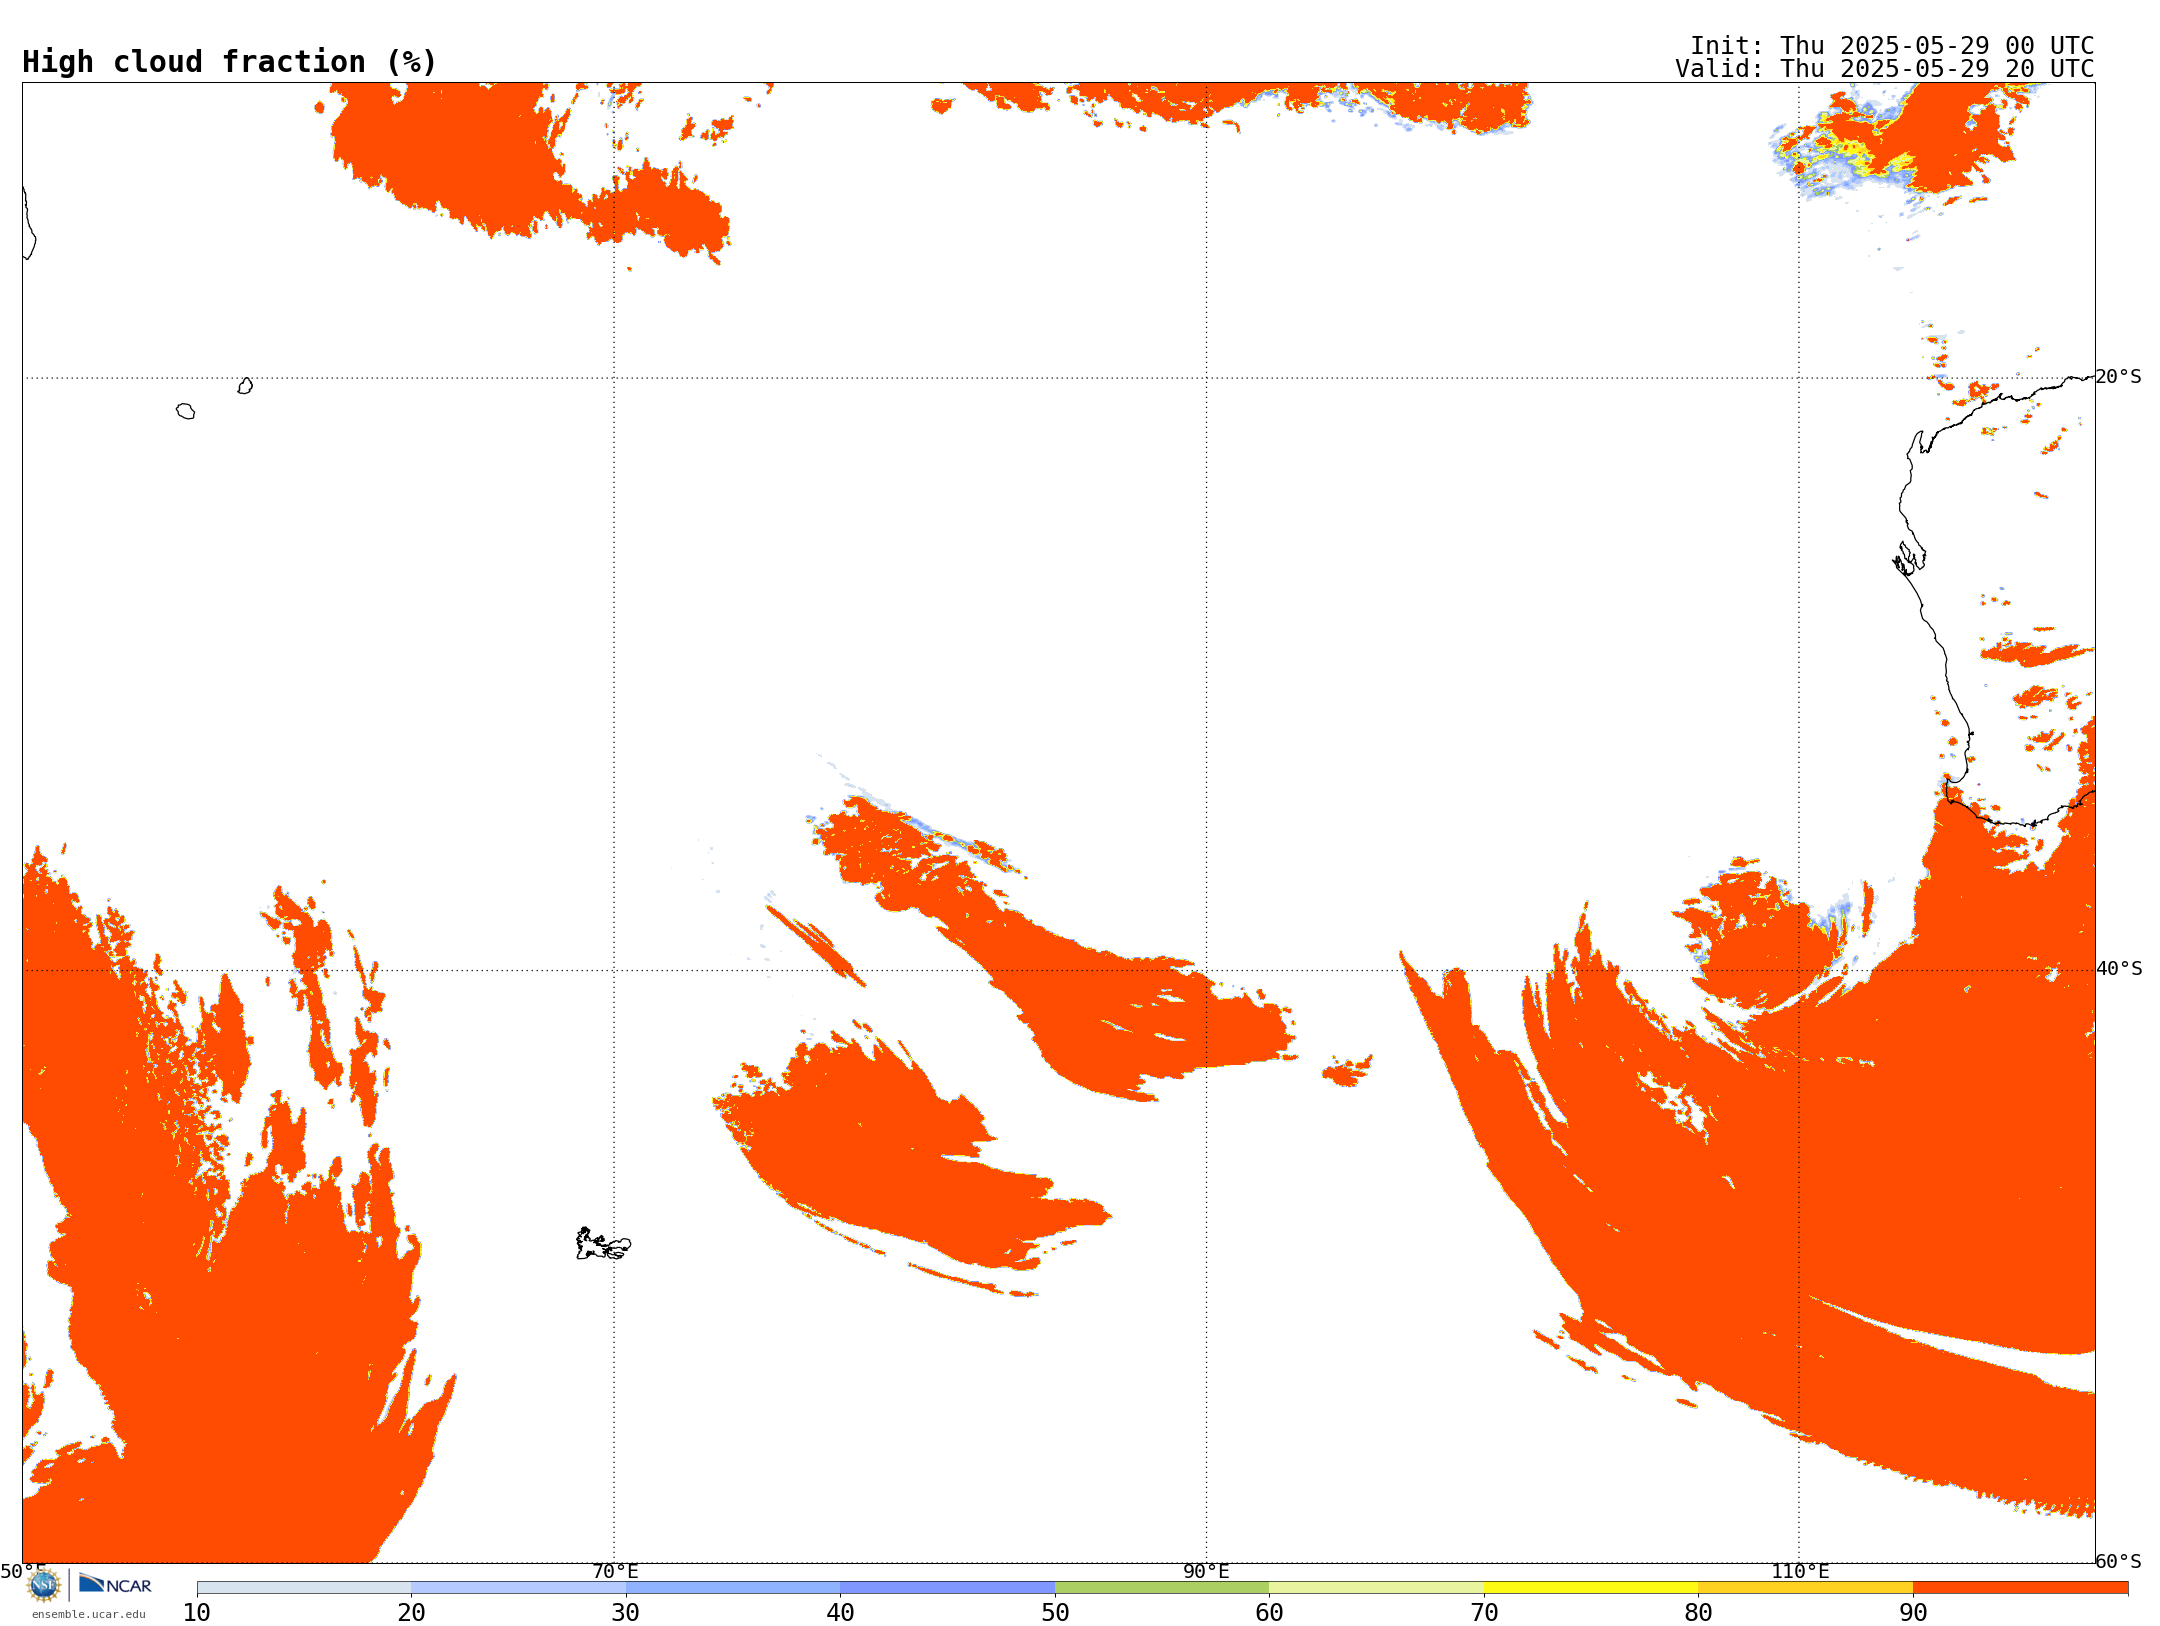Click the 80–90 gold colorbar segment
Screen dimensions: 2160x1626
click(1805, 1588)
